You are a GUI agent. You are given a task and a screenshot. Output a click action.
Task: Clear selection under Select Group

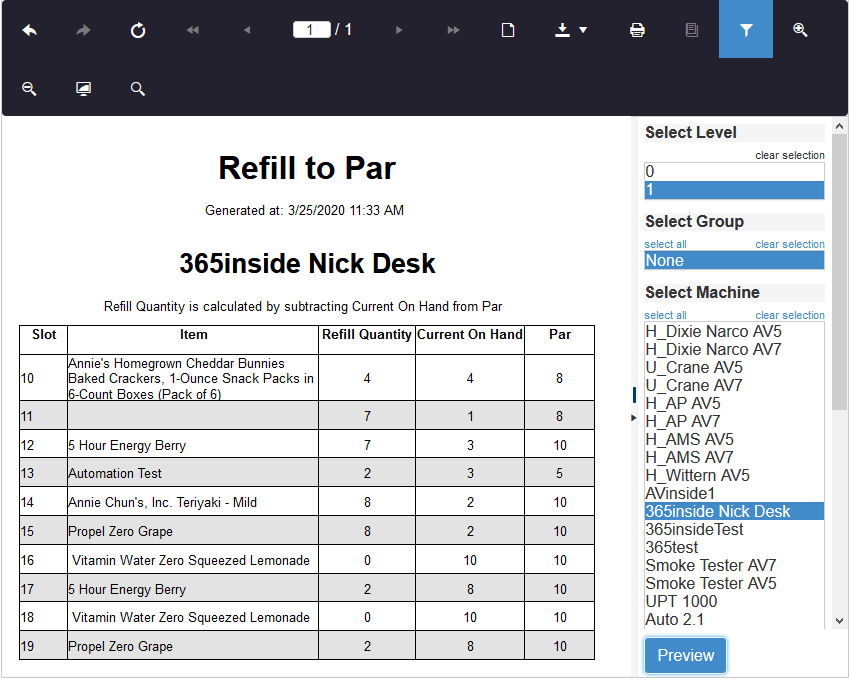click(789, 244)
